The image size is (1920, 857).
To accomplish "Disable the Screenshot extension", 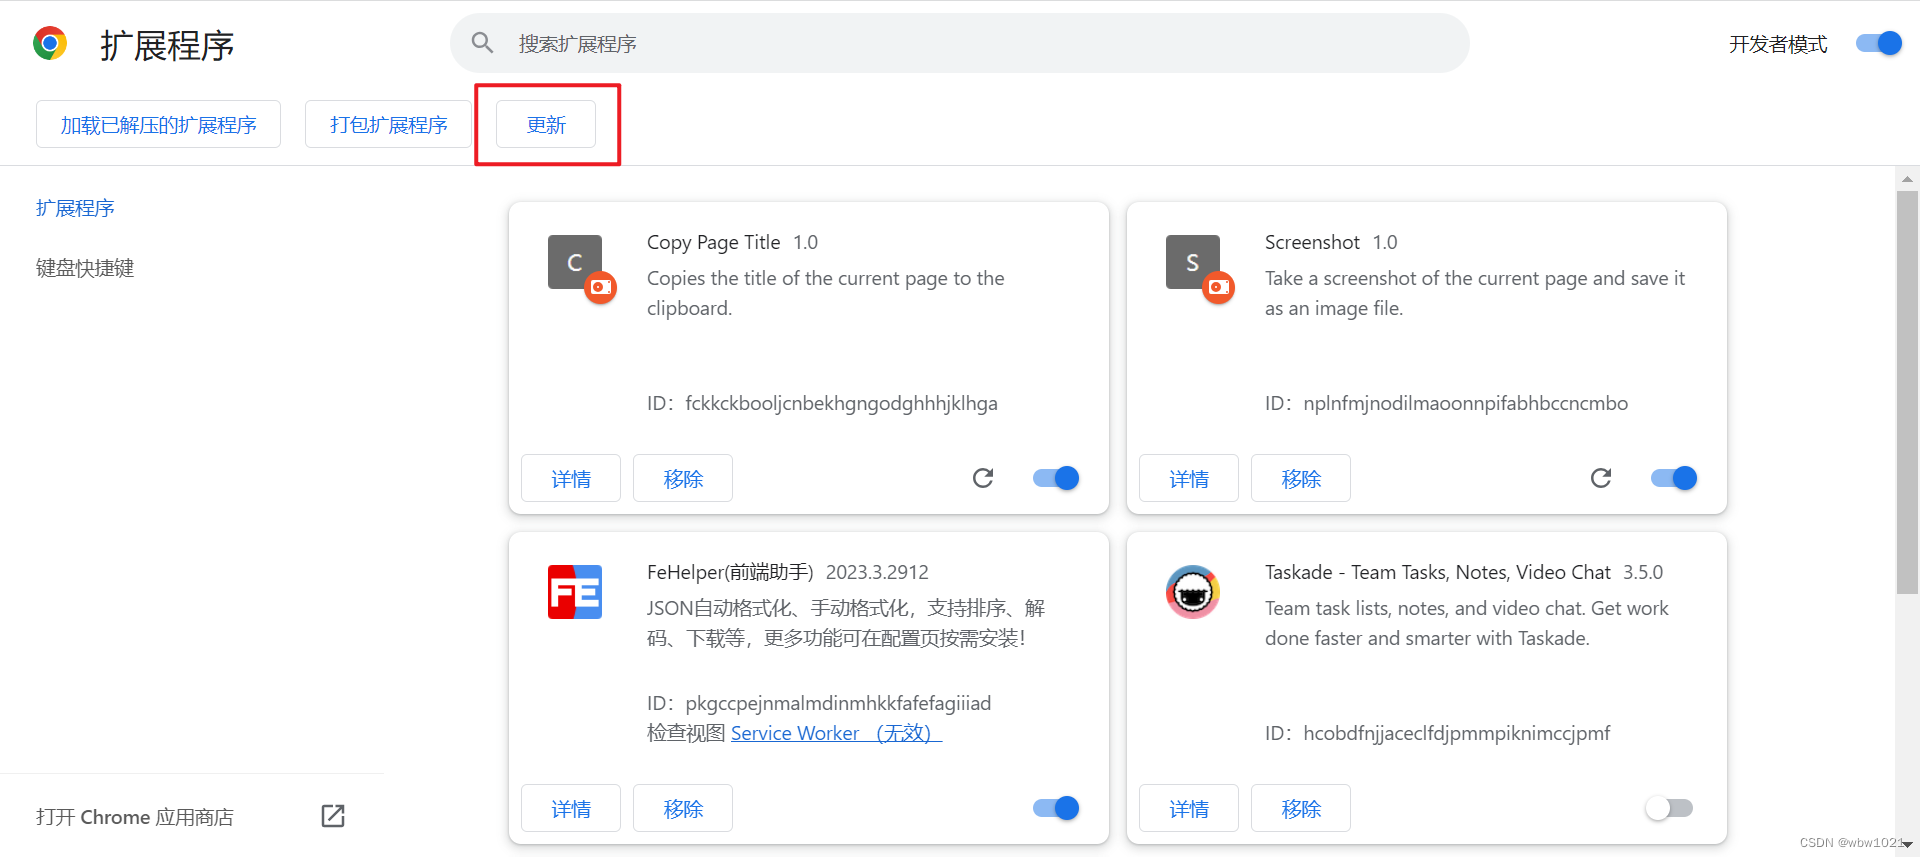I will pos(1674,478).
